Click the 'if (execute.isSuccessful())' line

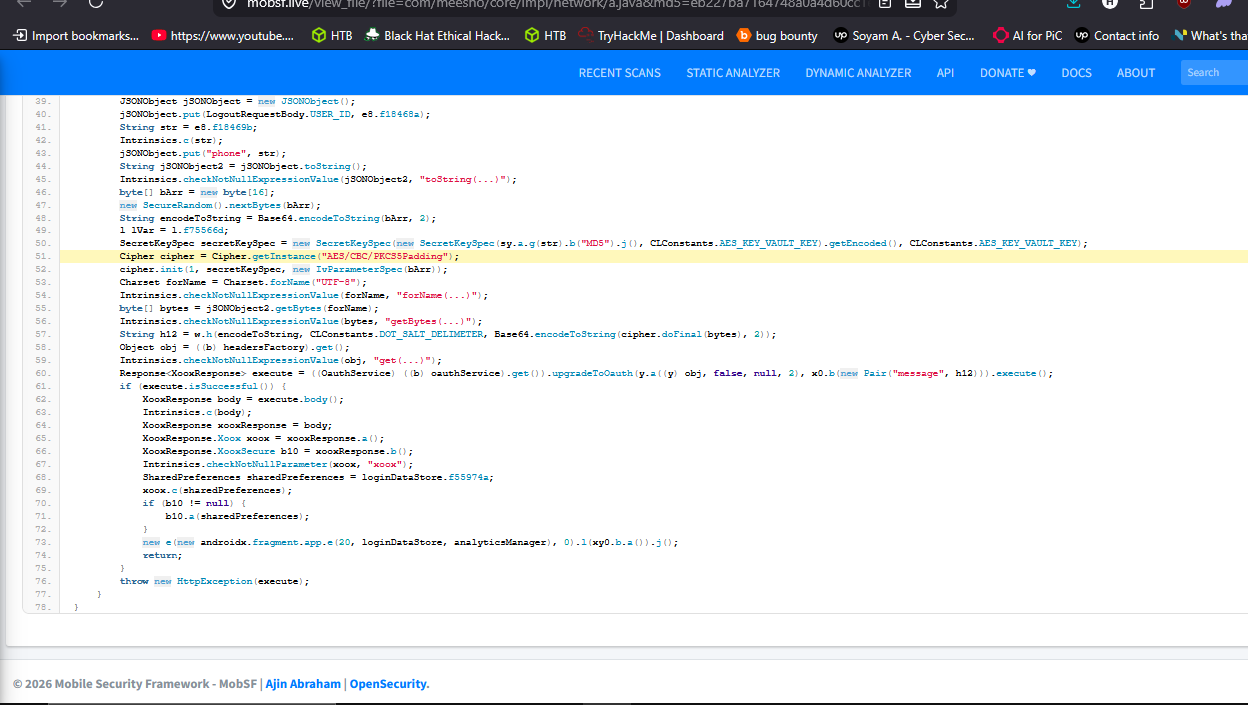click(203, 386)
